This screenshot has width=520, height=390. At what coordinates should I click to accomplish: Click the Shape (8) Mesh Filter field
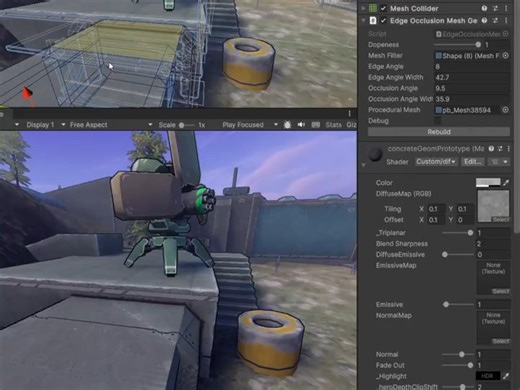coord(467,56)
